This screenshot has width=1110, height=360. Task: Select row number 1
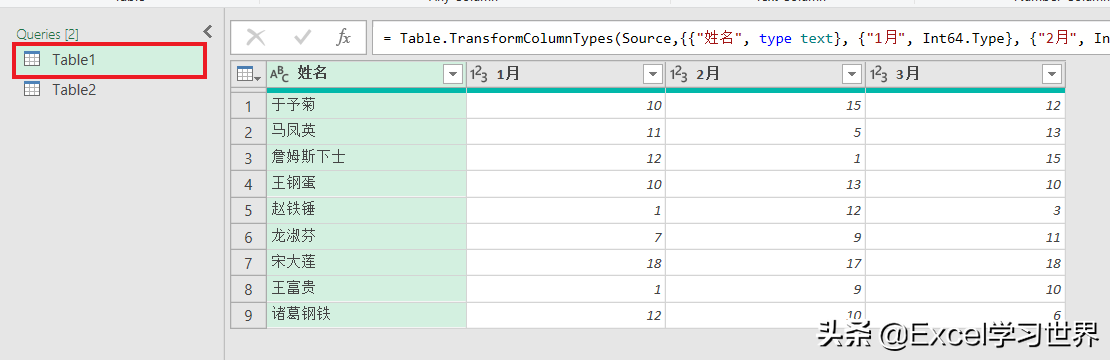pyautogui.click(x=248, y=106)
